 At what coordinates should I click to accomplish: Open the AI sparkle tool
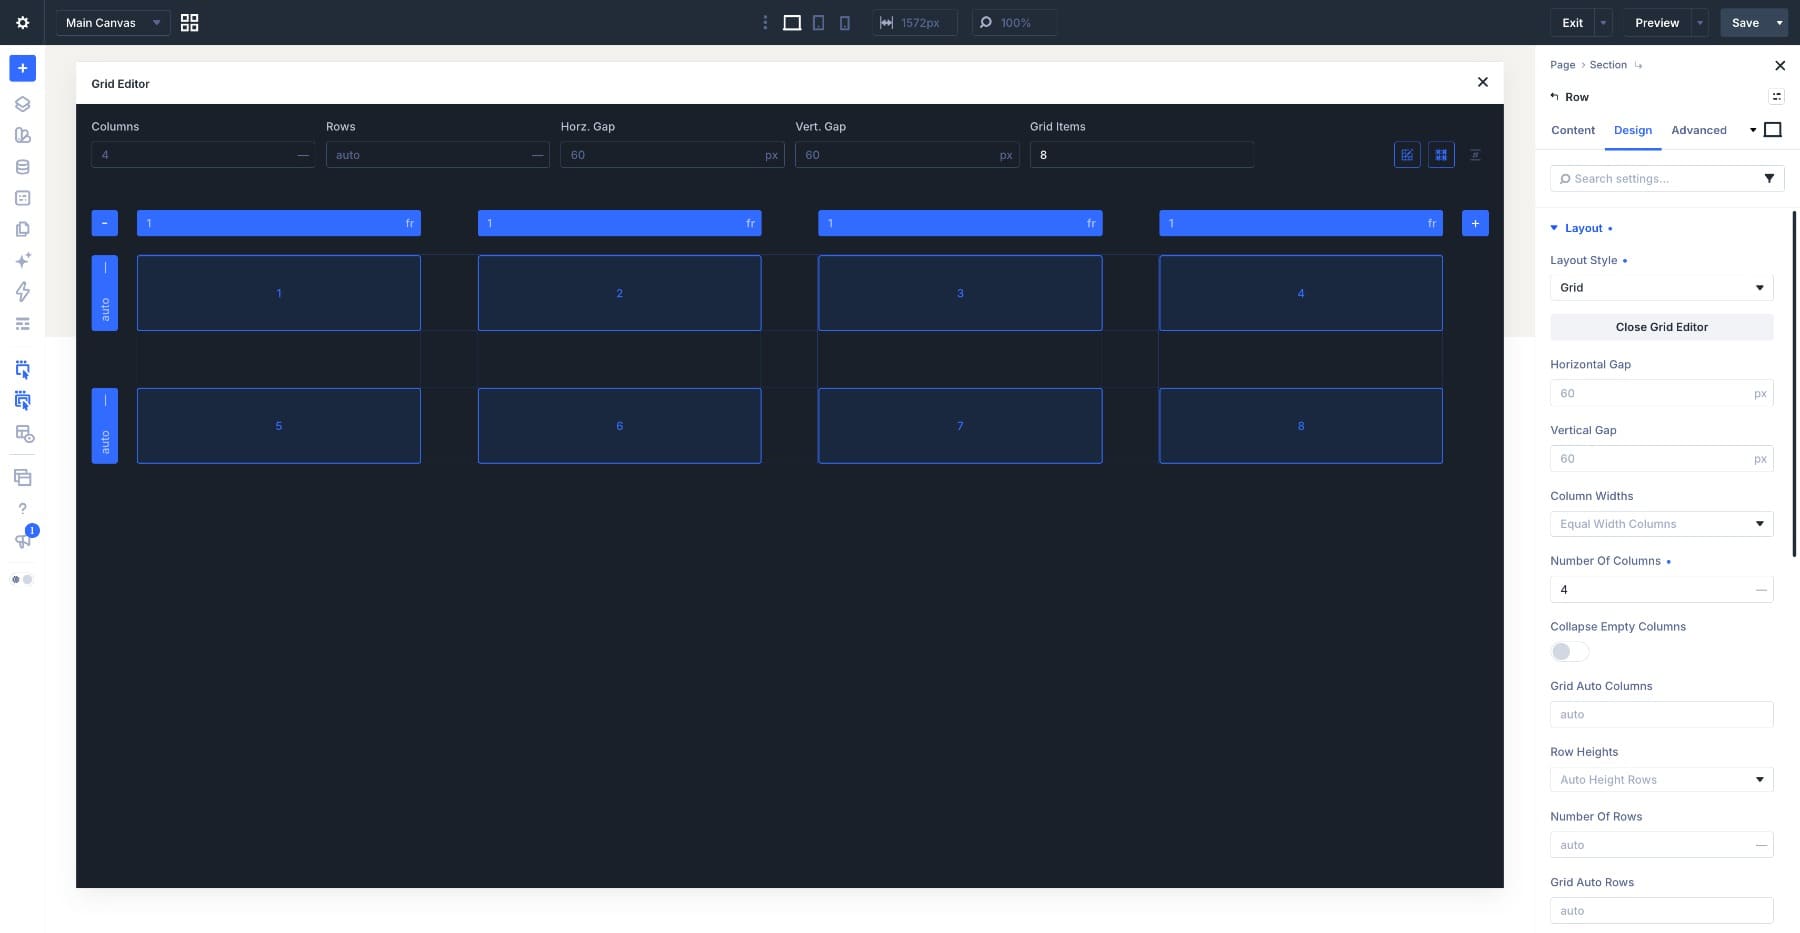pyautogui.click(x=22, y=260)
